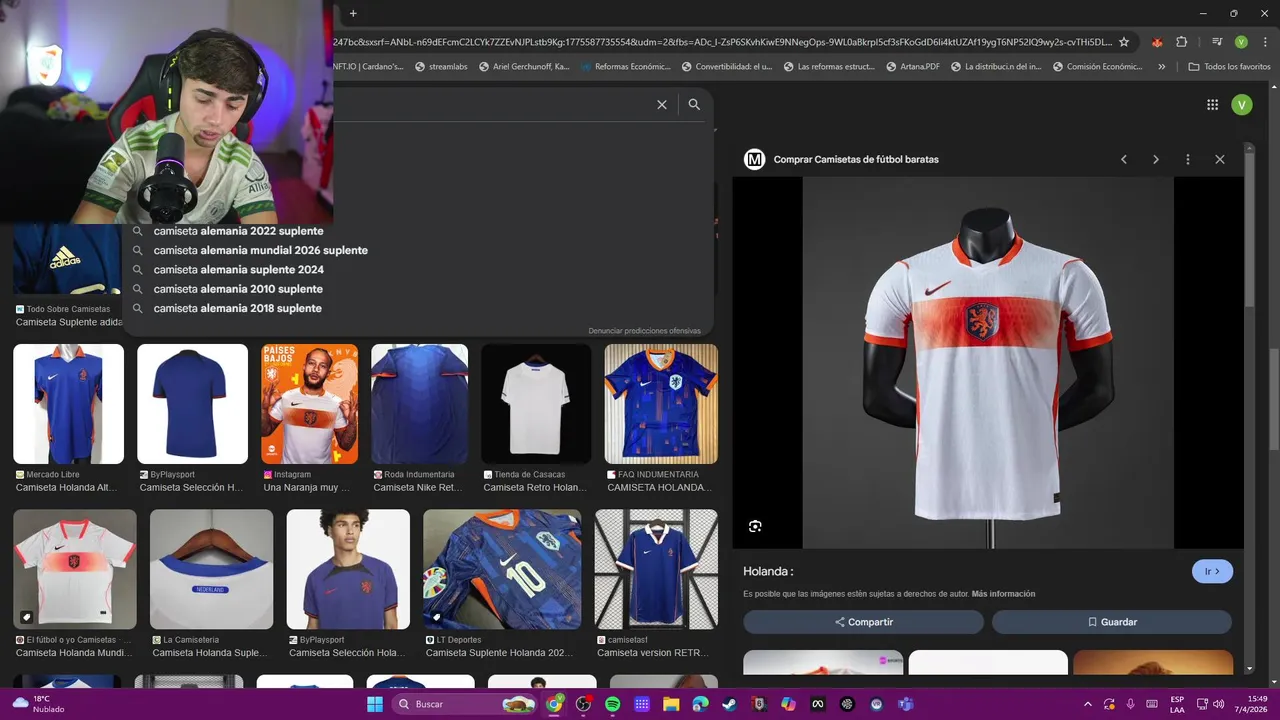Open Microsoft Edge from the taskbar
Image resolution: width=1280 pixels, height=720 pixels.
[x=701, y=704]
